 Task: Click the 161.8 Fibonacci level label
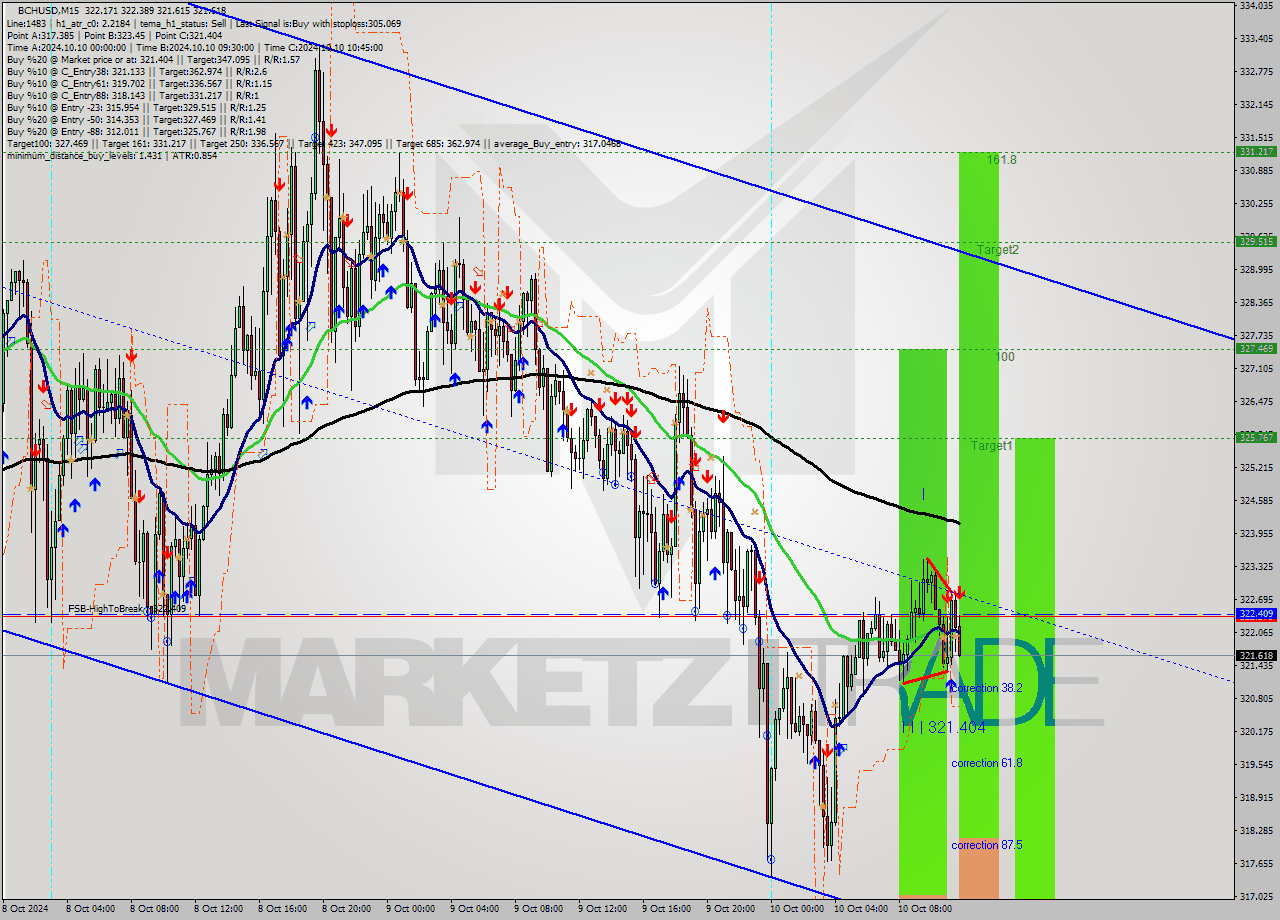coord(1002,159)
